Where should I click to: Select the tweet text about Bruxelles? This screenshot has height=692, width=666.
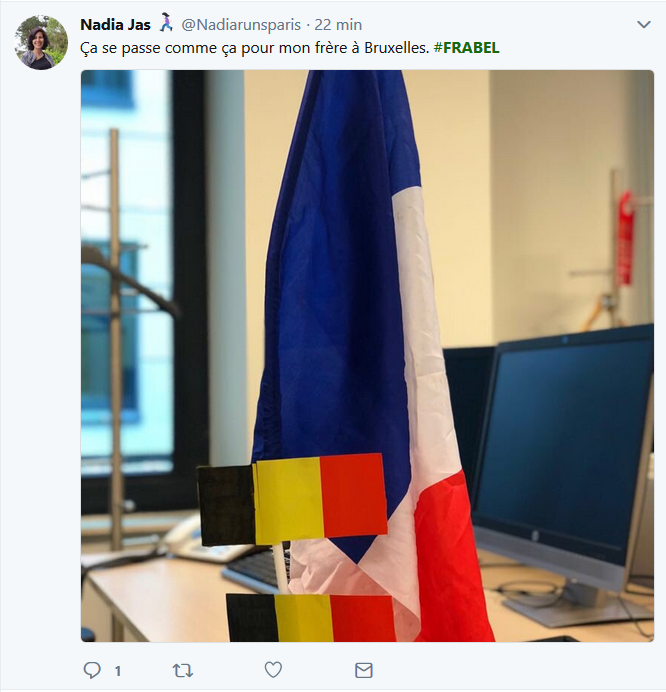point(255,48)
